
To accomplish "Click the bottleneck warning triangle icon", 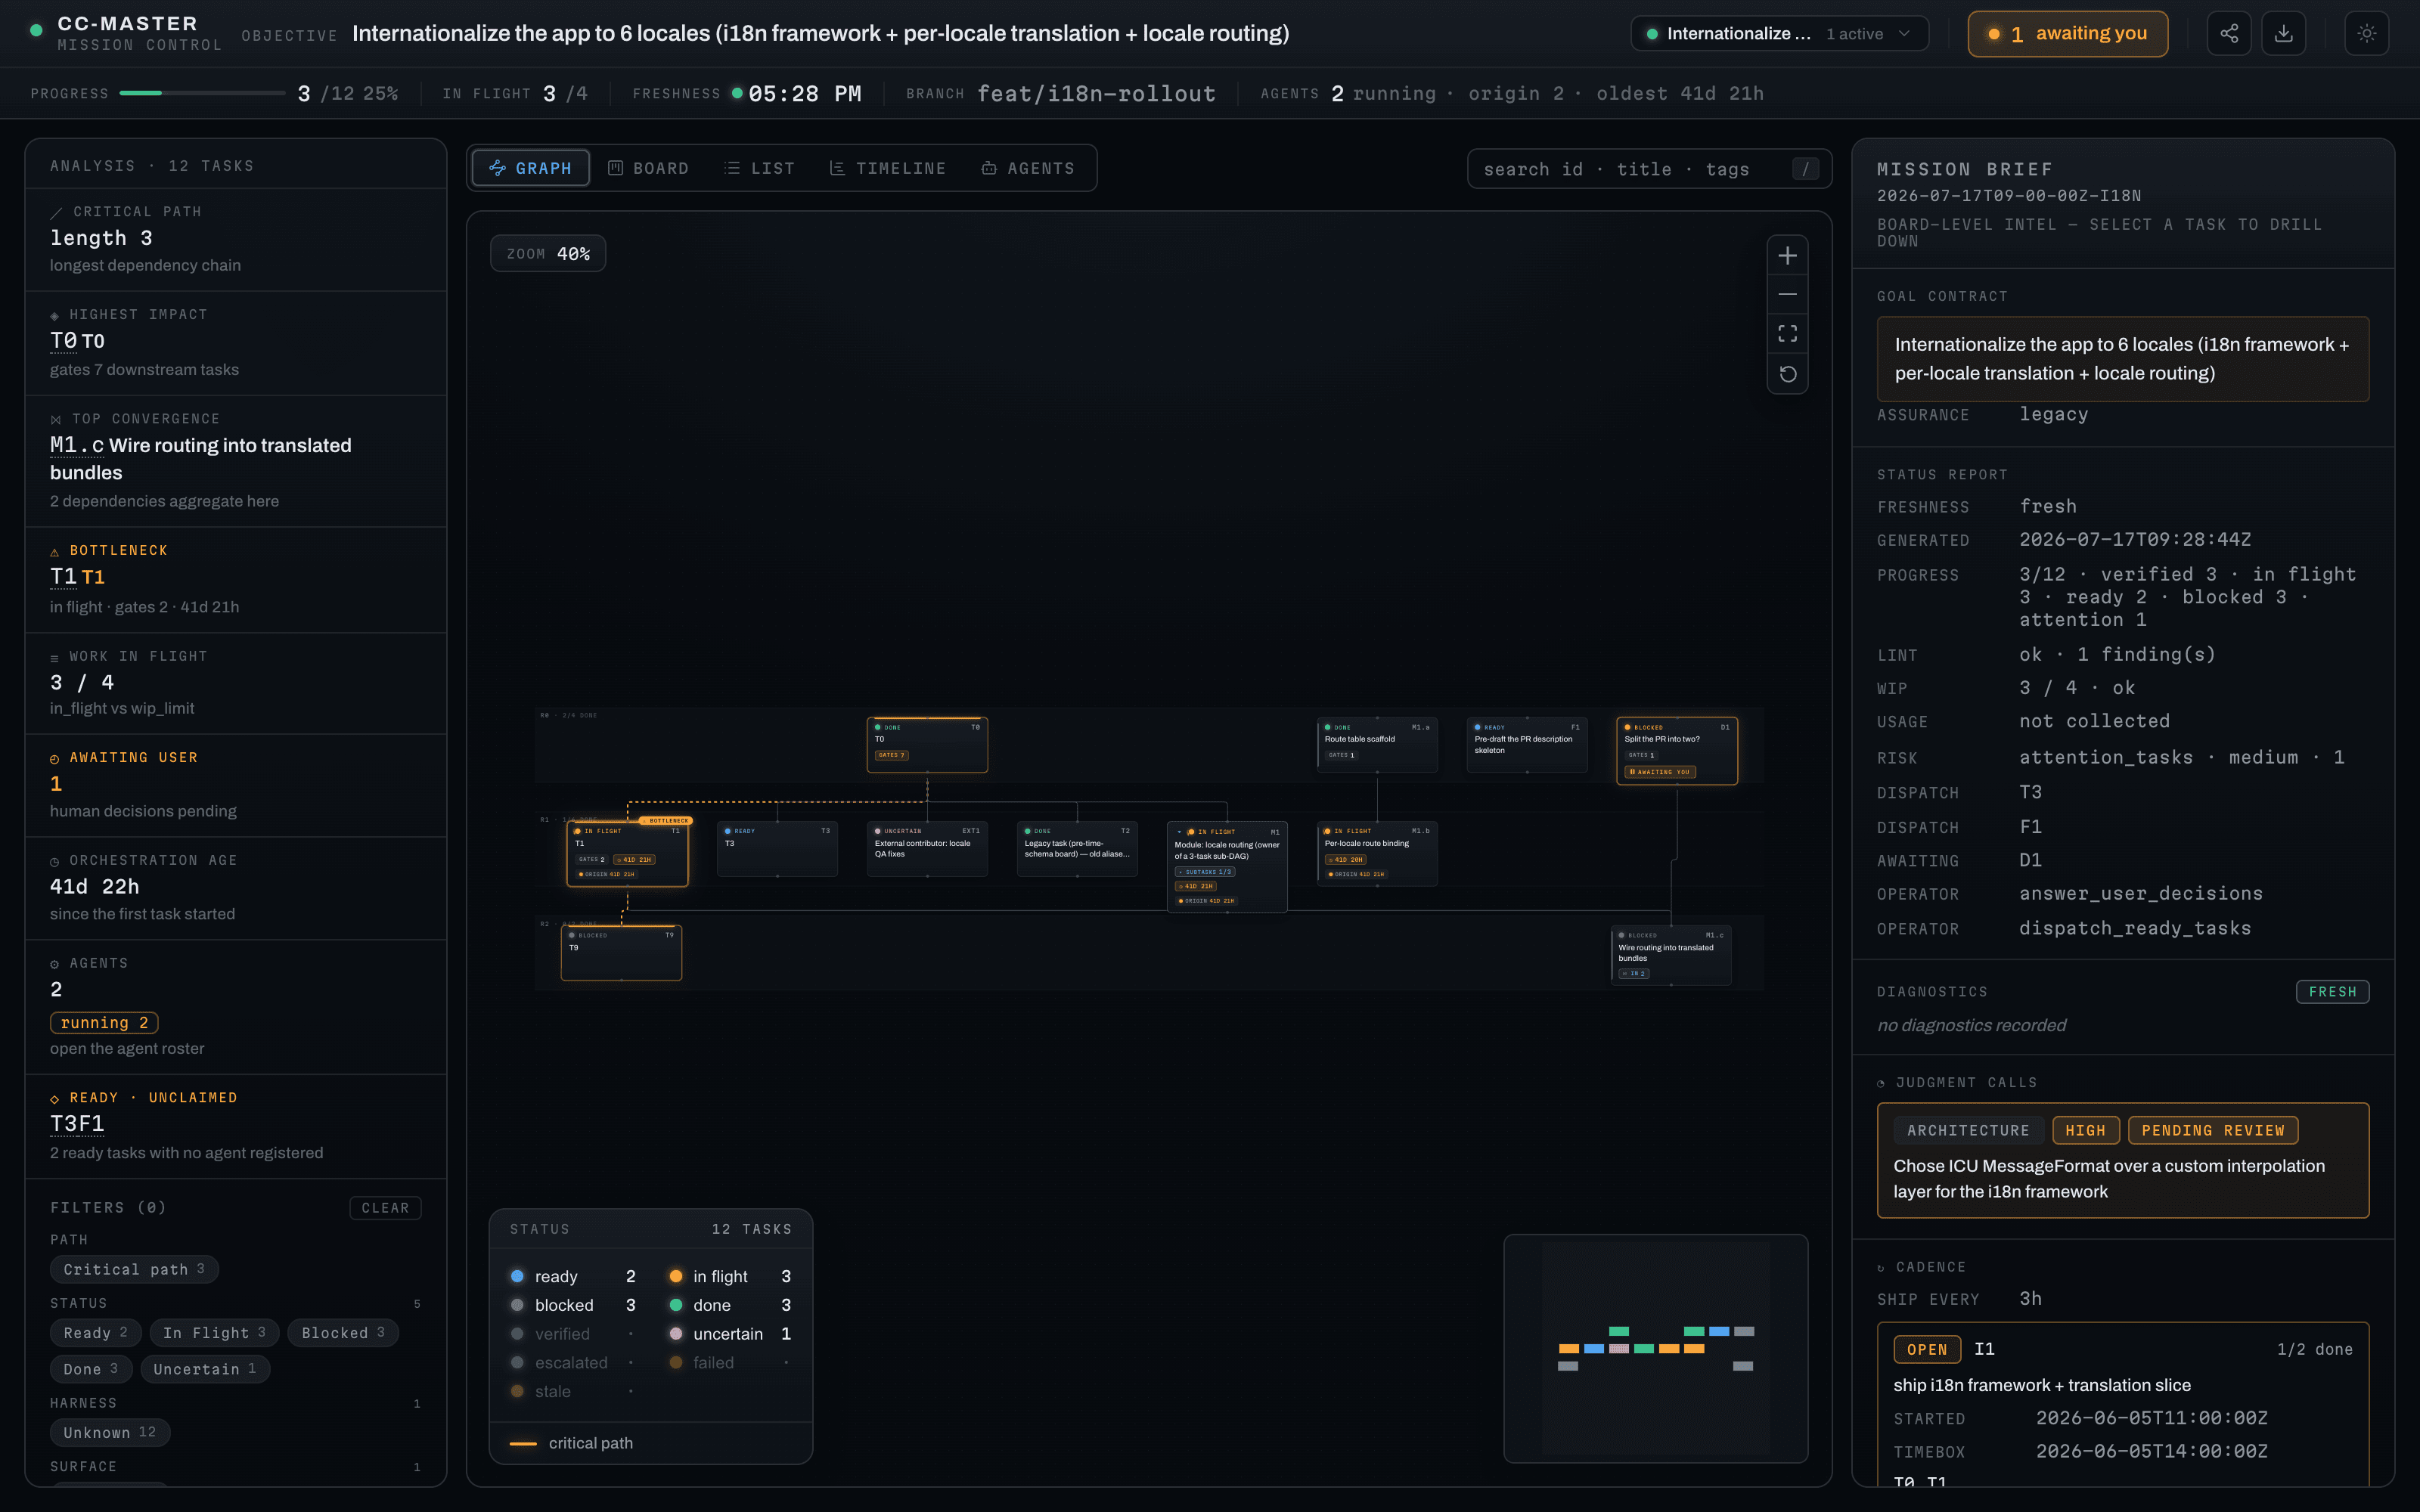I will pos(55,552).
